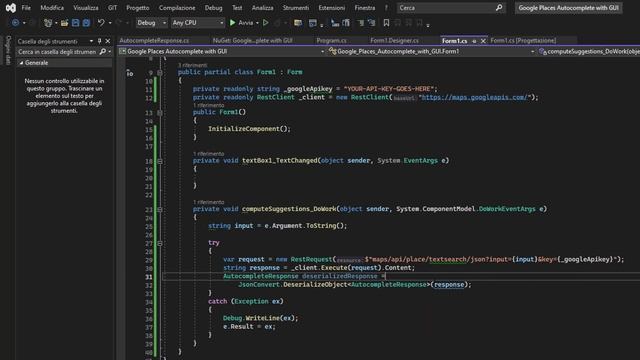
Task: Click the comment selection toolbar icon
Action: click(360, 23)
